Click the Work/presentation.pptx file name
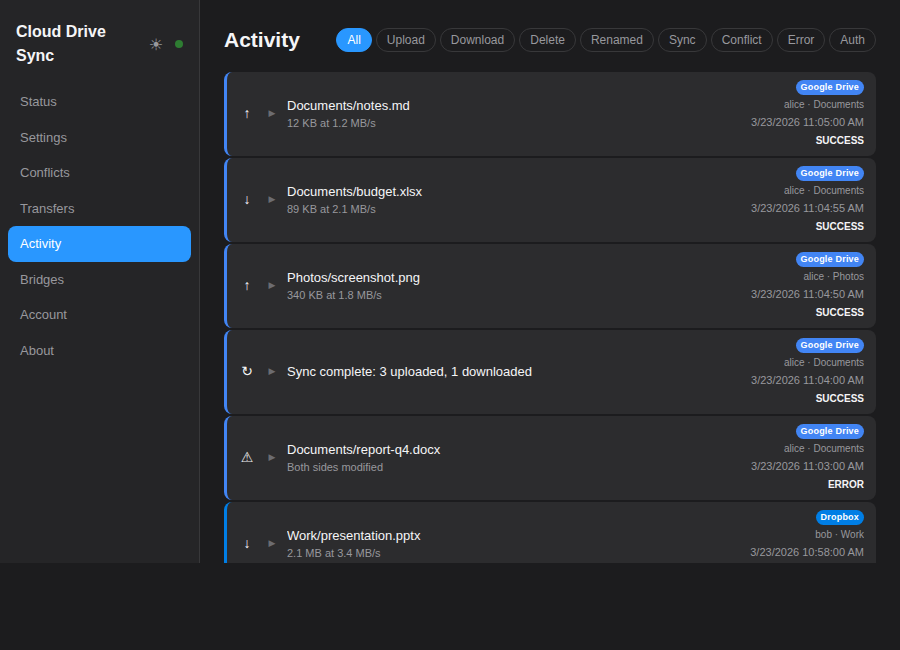The height and width of the screenshot is (650, 900). pos(354,536)
